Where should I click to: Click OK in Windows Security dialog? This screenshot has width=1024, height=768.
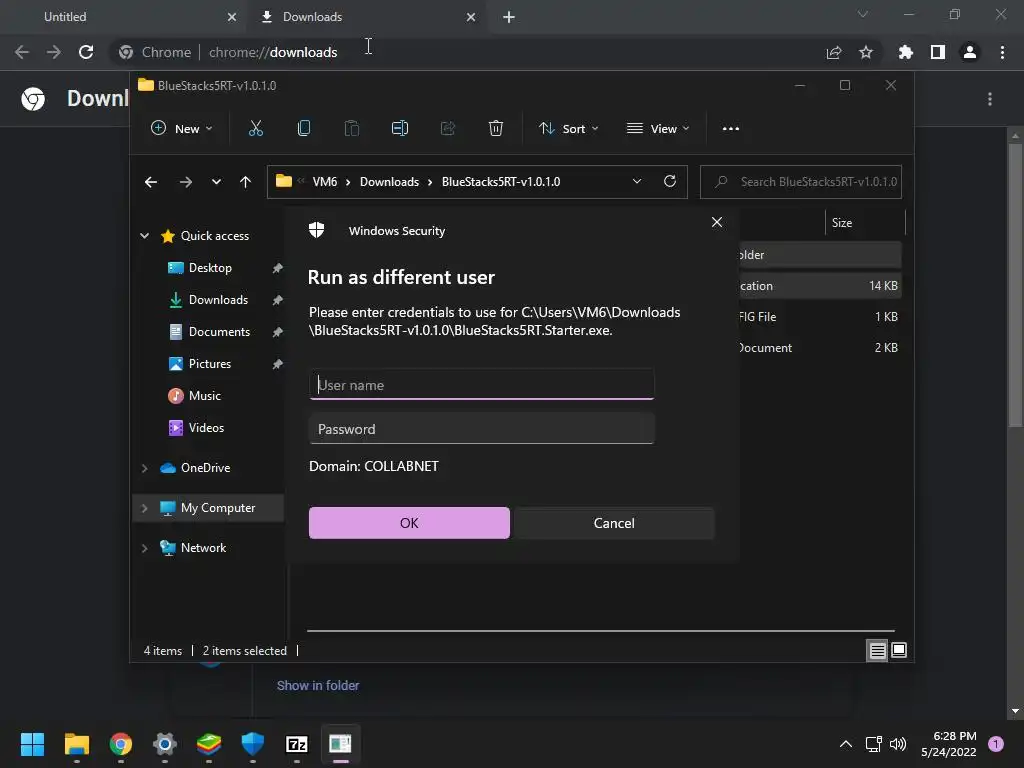click(409, 523)
